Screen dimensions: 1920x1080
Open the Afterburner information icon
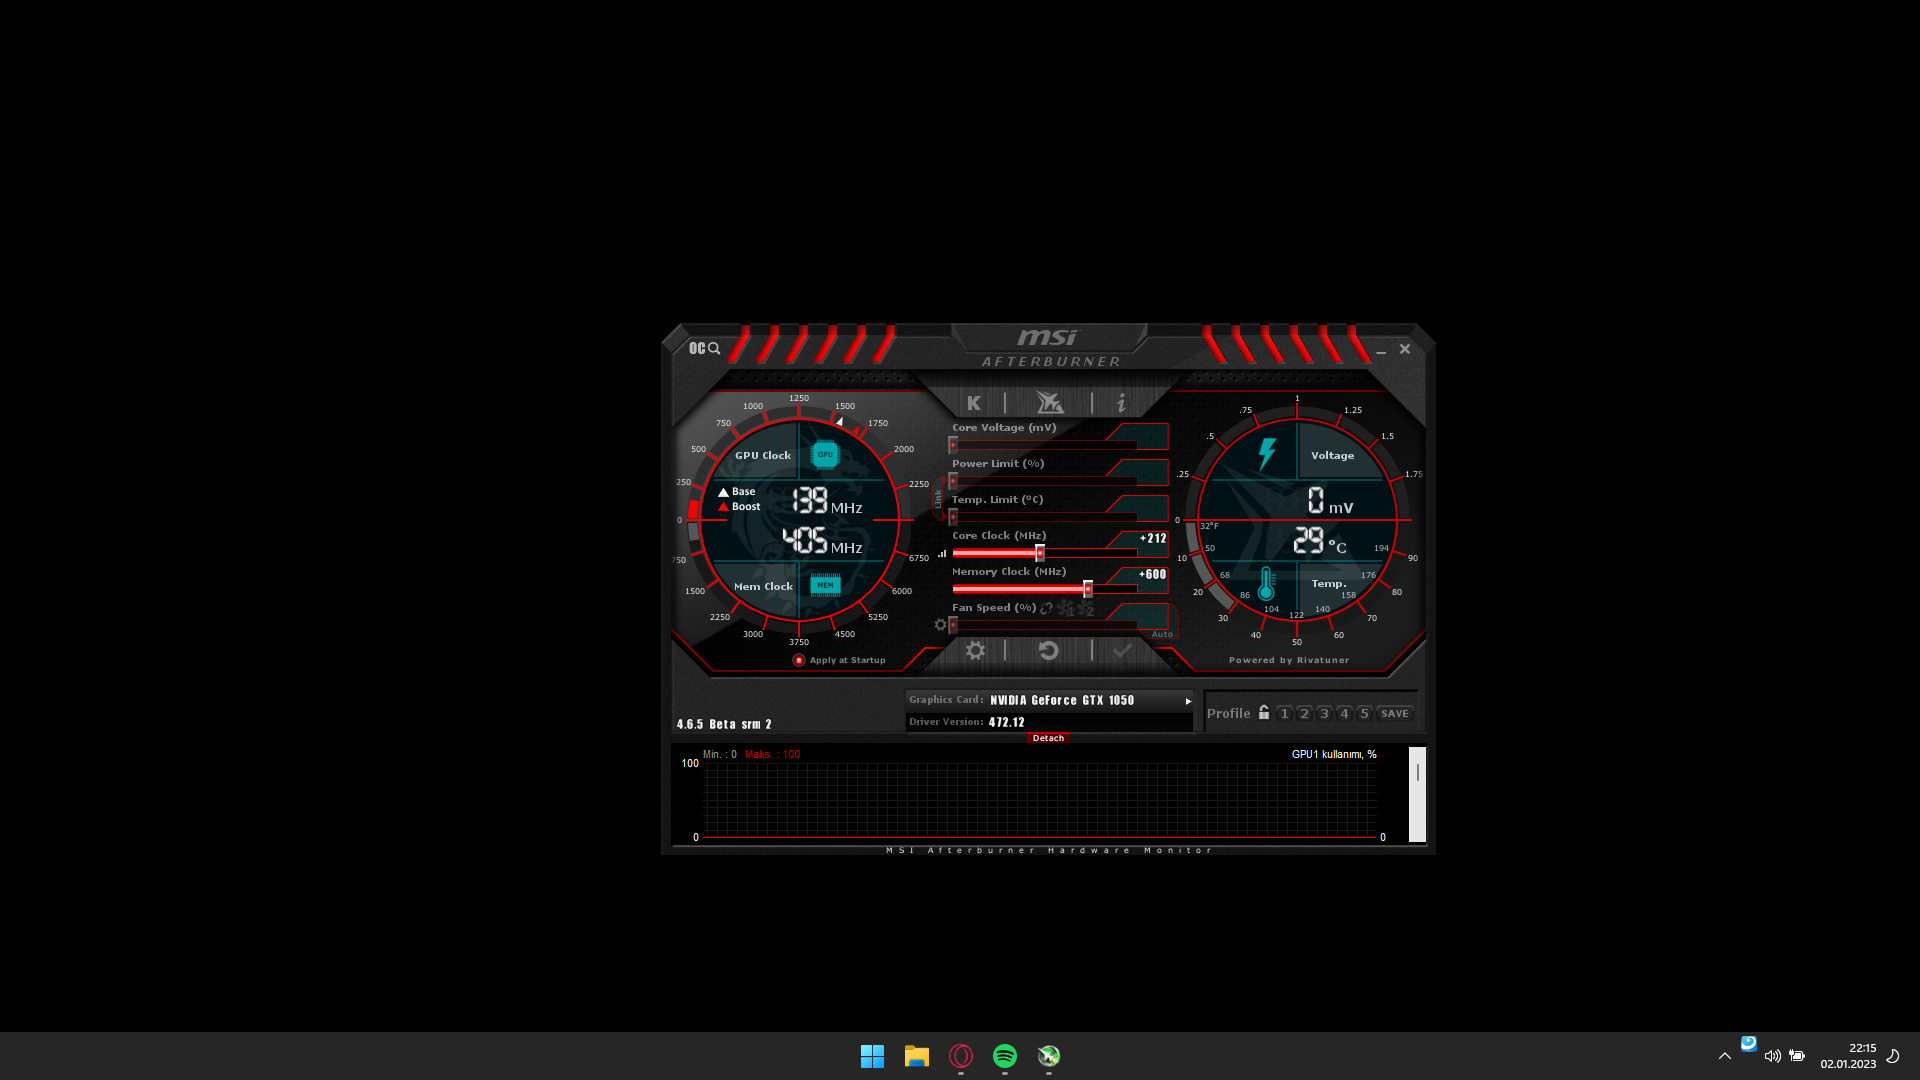(1121, 403)
